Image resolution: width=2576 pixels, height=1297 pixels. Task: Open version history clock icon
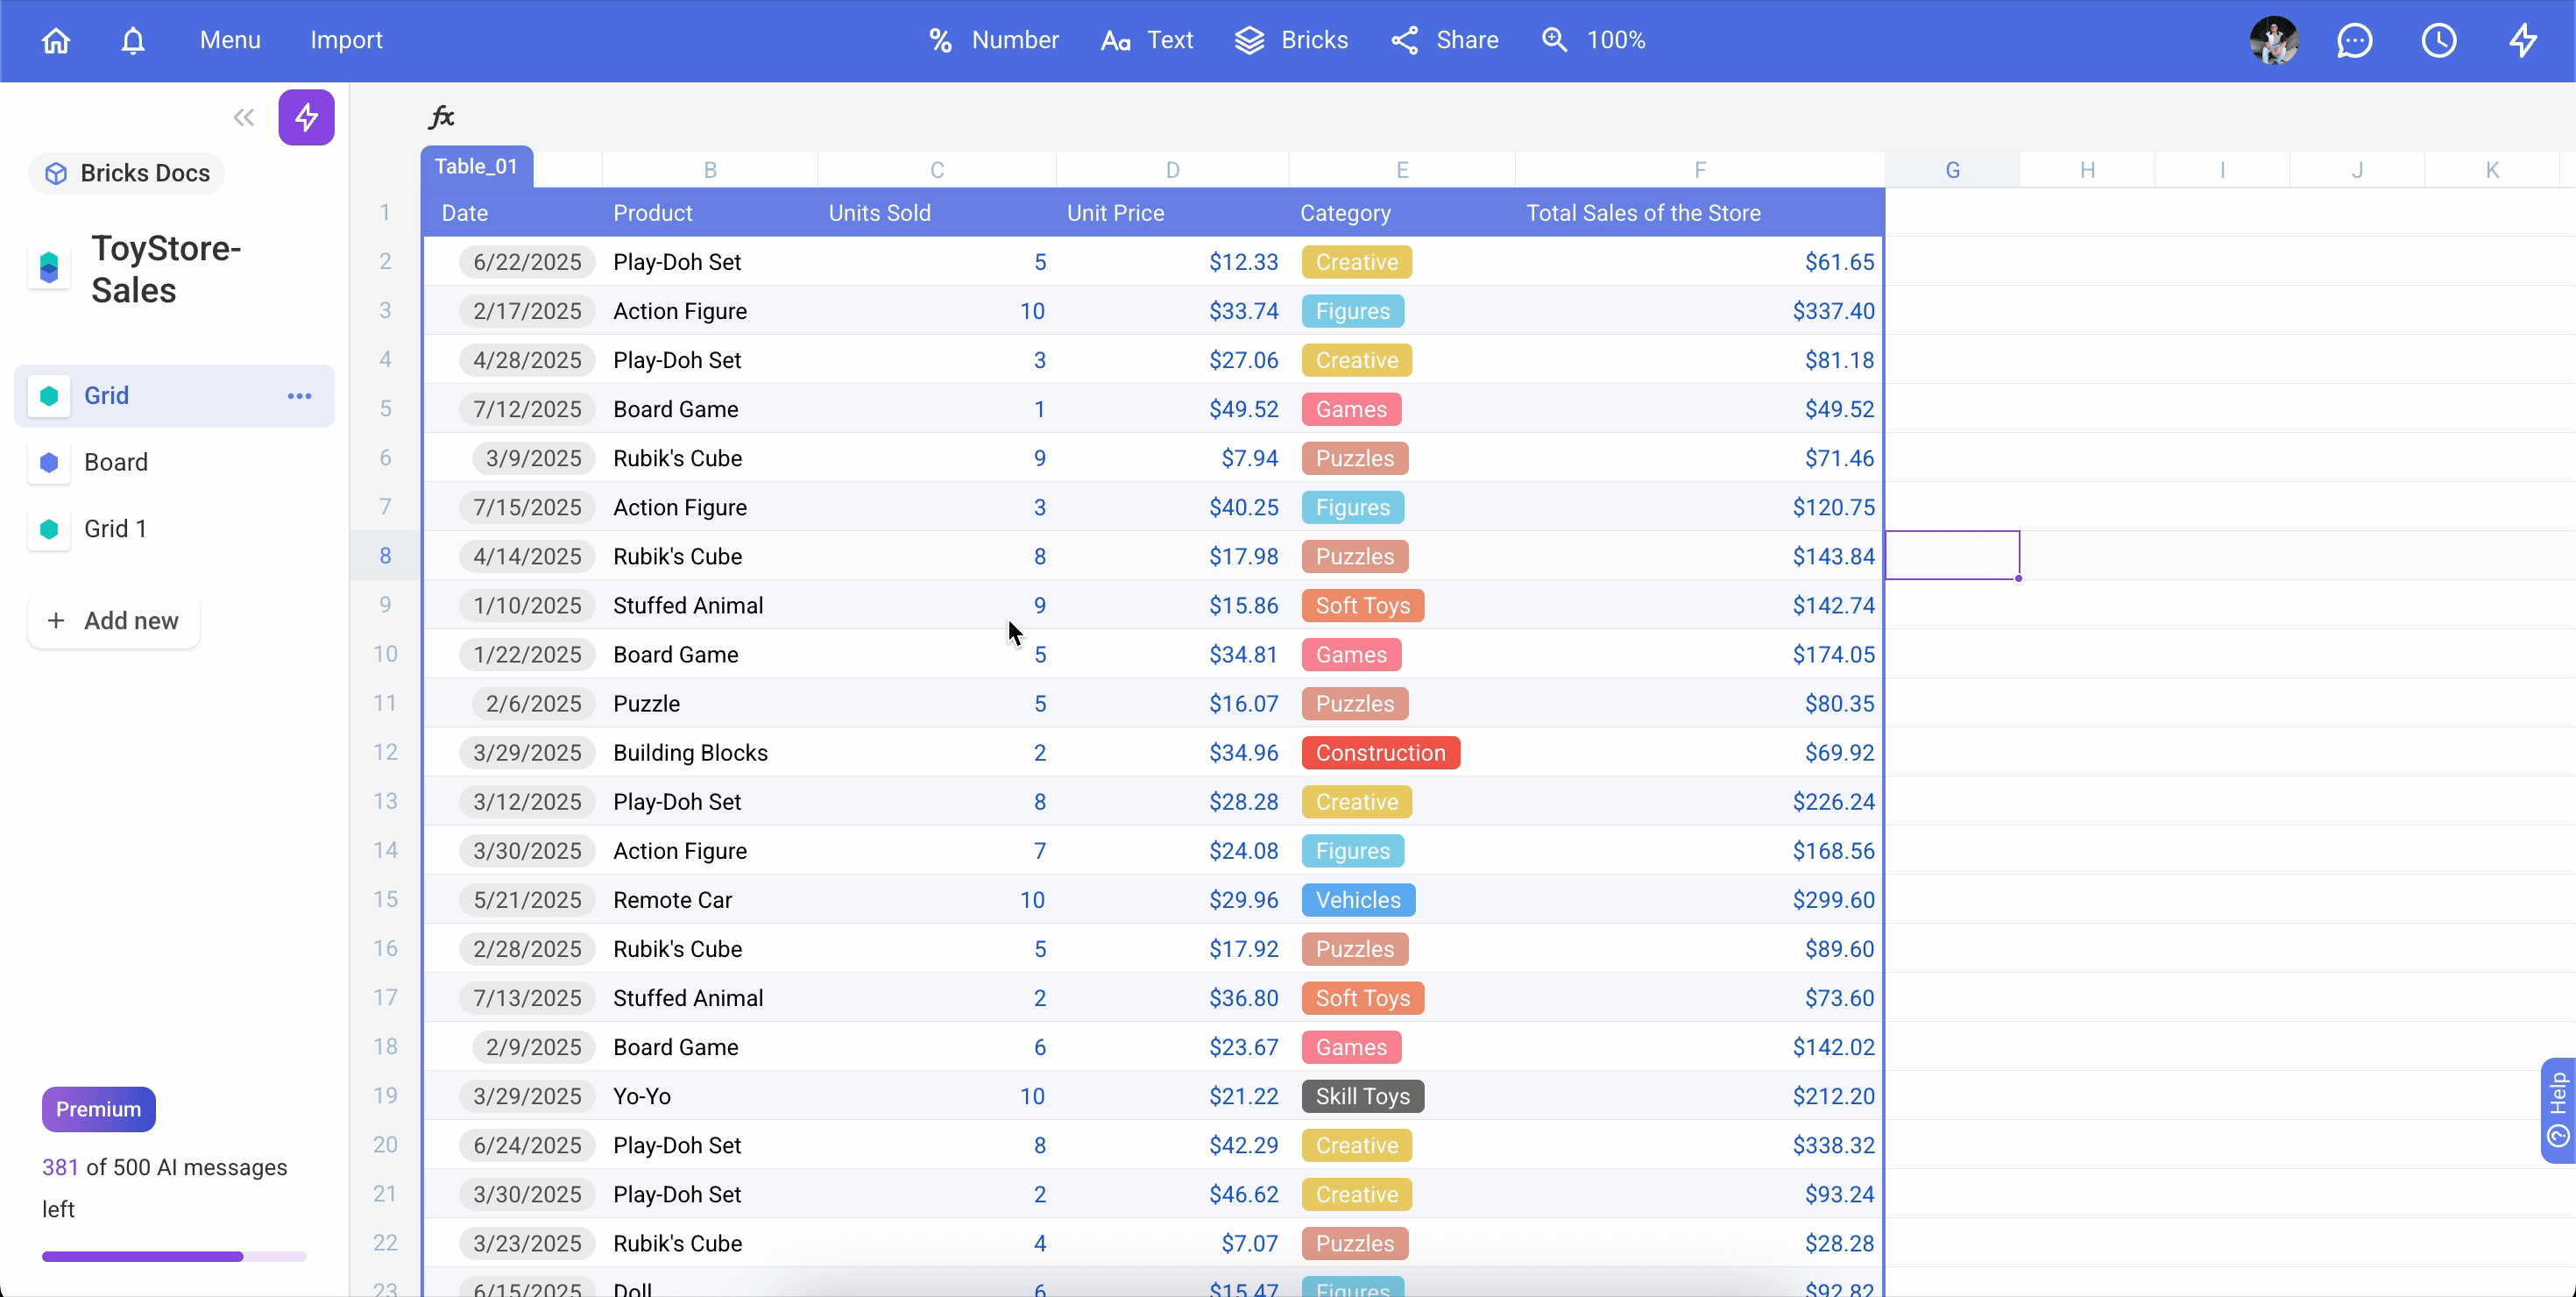tap(2439, 40)
